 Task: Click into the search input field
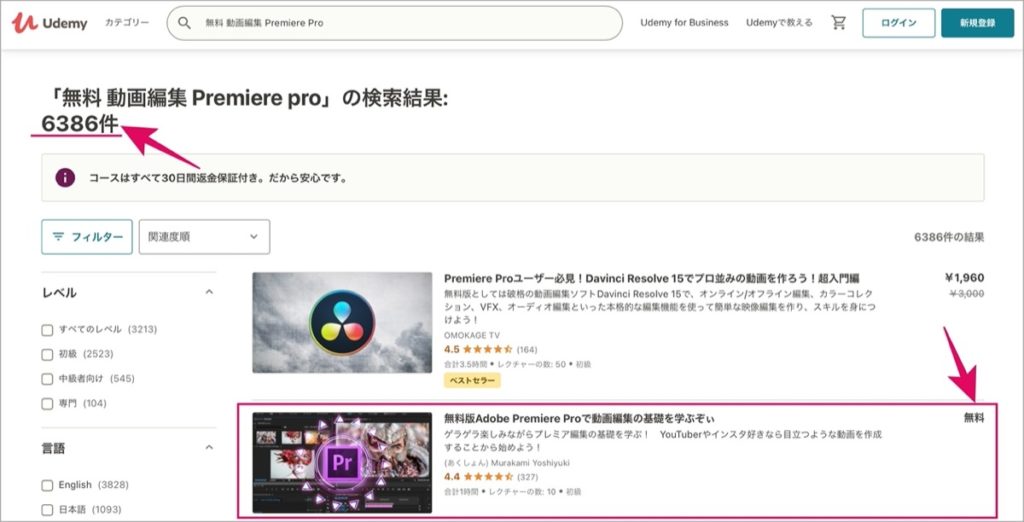[x=394, y=24]
